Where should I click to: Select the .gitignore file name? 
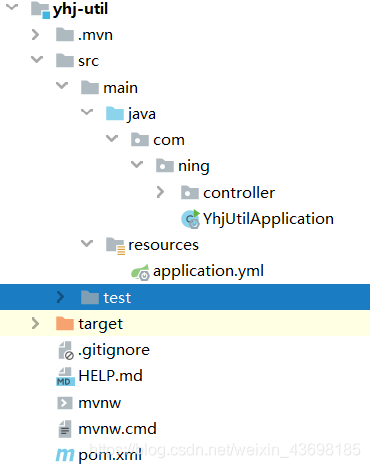pos(114,350)
